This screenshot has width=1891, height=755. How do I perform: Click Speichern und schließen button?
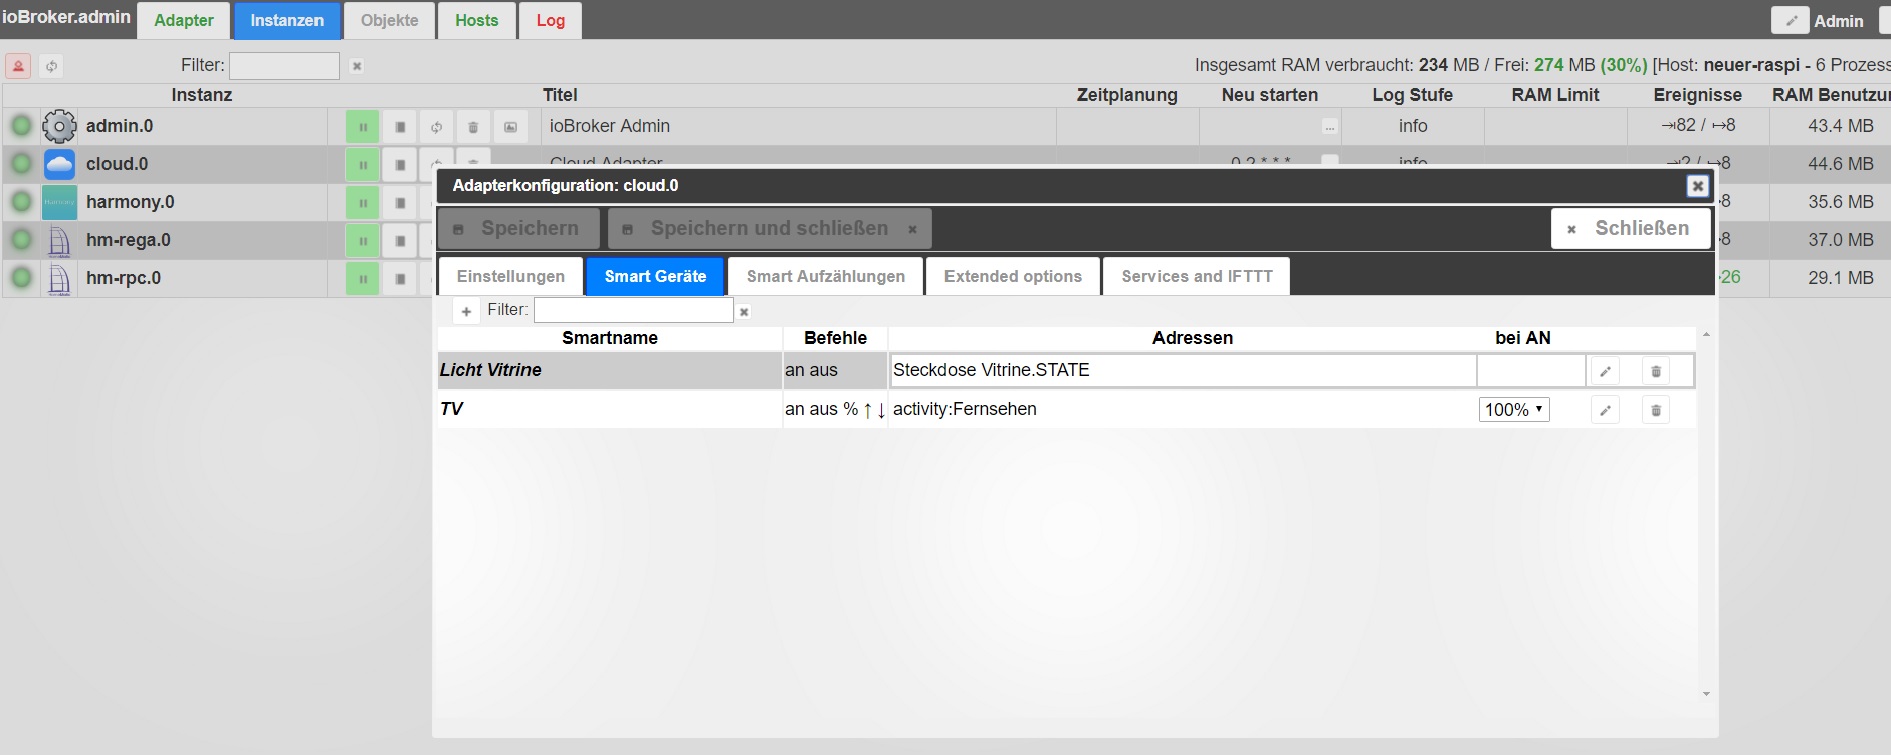click(770, 228)
